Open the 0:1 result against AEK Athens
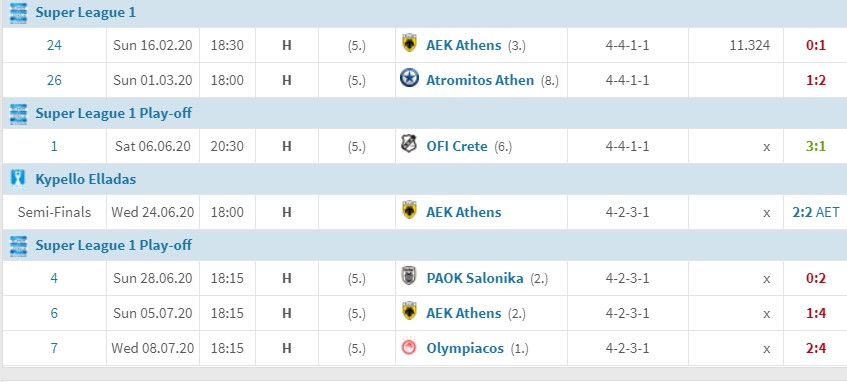The width and height of the screenshot is (847, 382). [x=816, y=45]
